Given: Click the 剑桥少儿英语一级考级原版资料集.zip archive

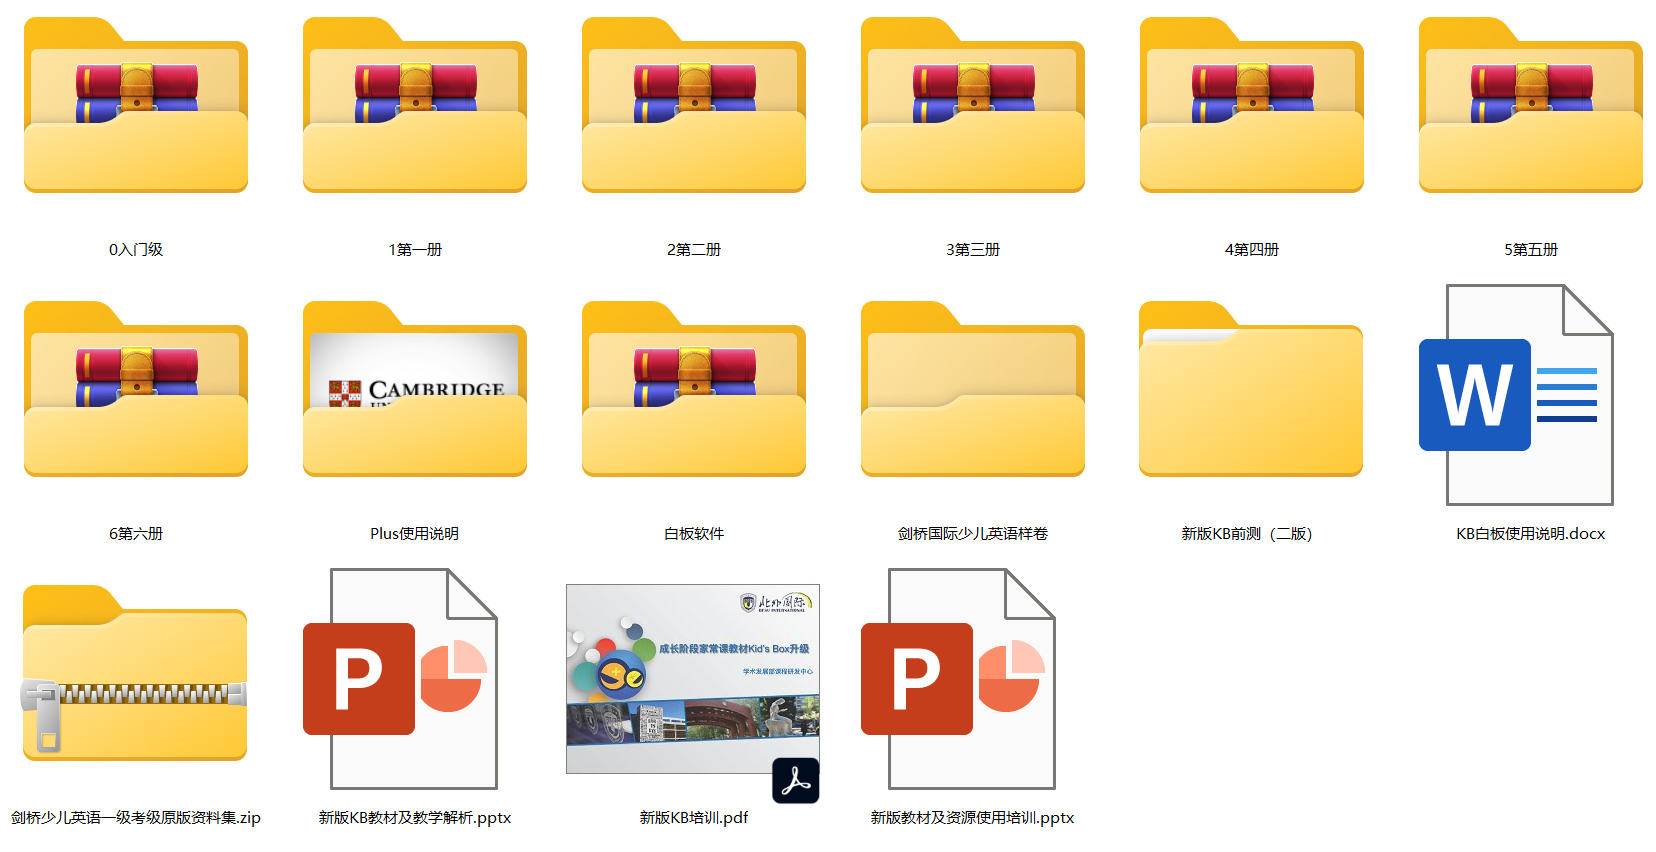Looking at the screenshot, I should [x=136, y=674].
